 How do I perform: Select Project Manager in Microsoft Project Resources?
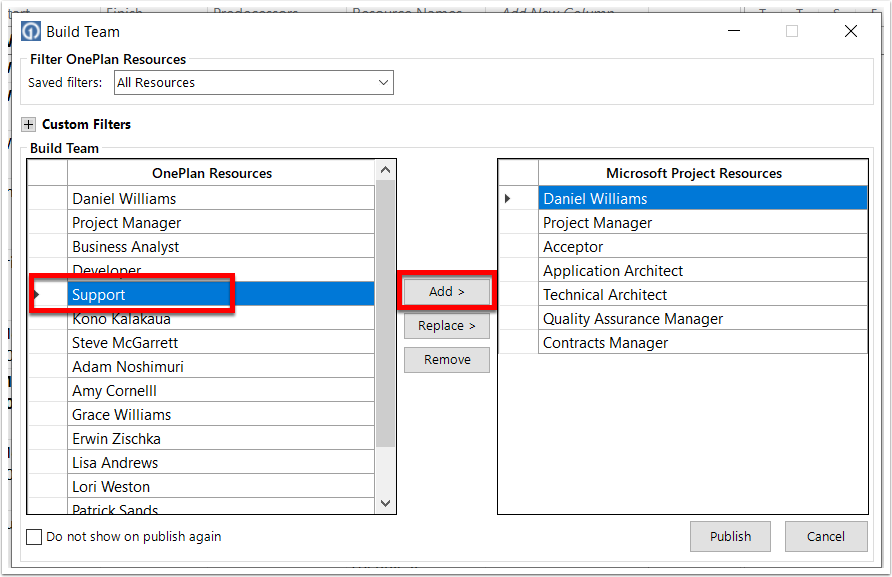click(x=703, y=222)
